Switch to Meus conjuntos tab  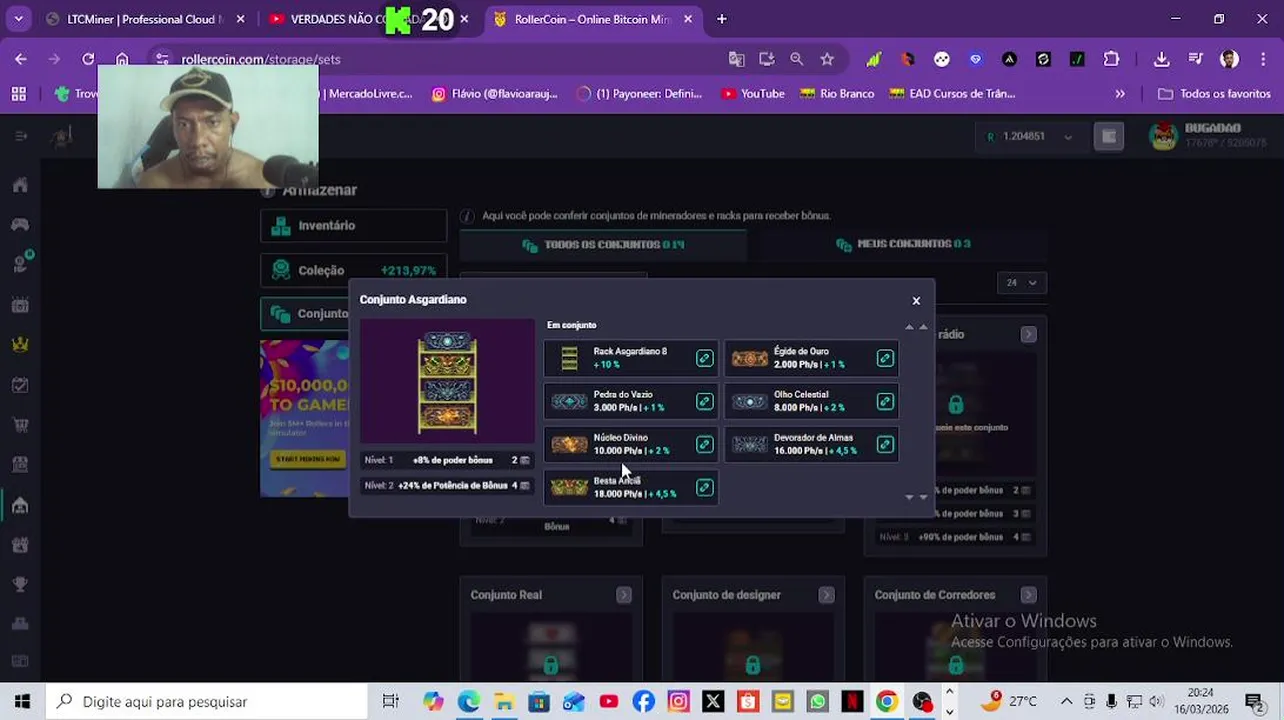point(903,244)
